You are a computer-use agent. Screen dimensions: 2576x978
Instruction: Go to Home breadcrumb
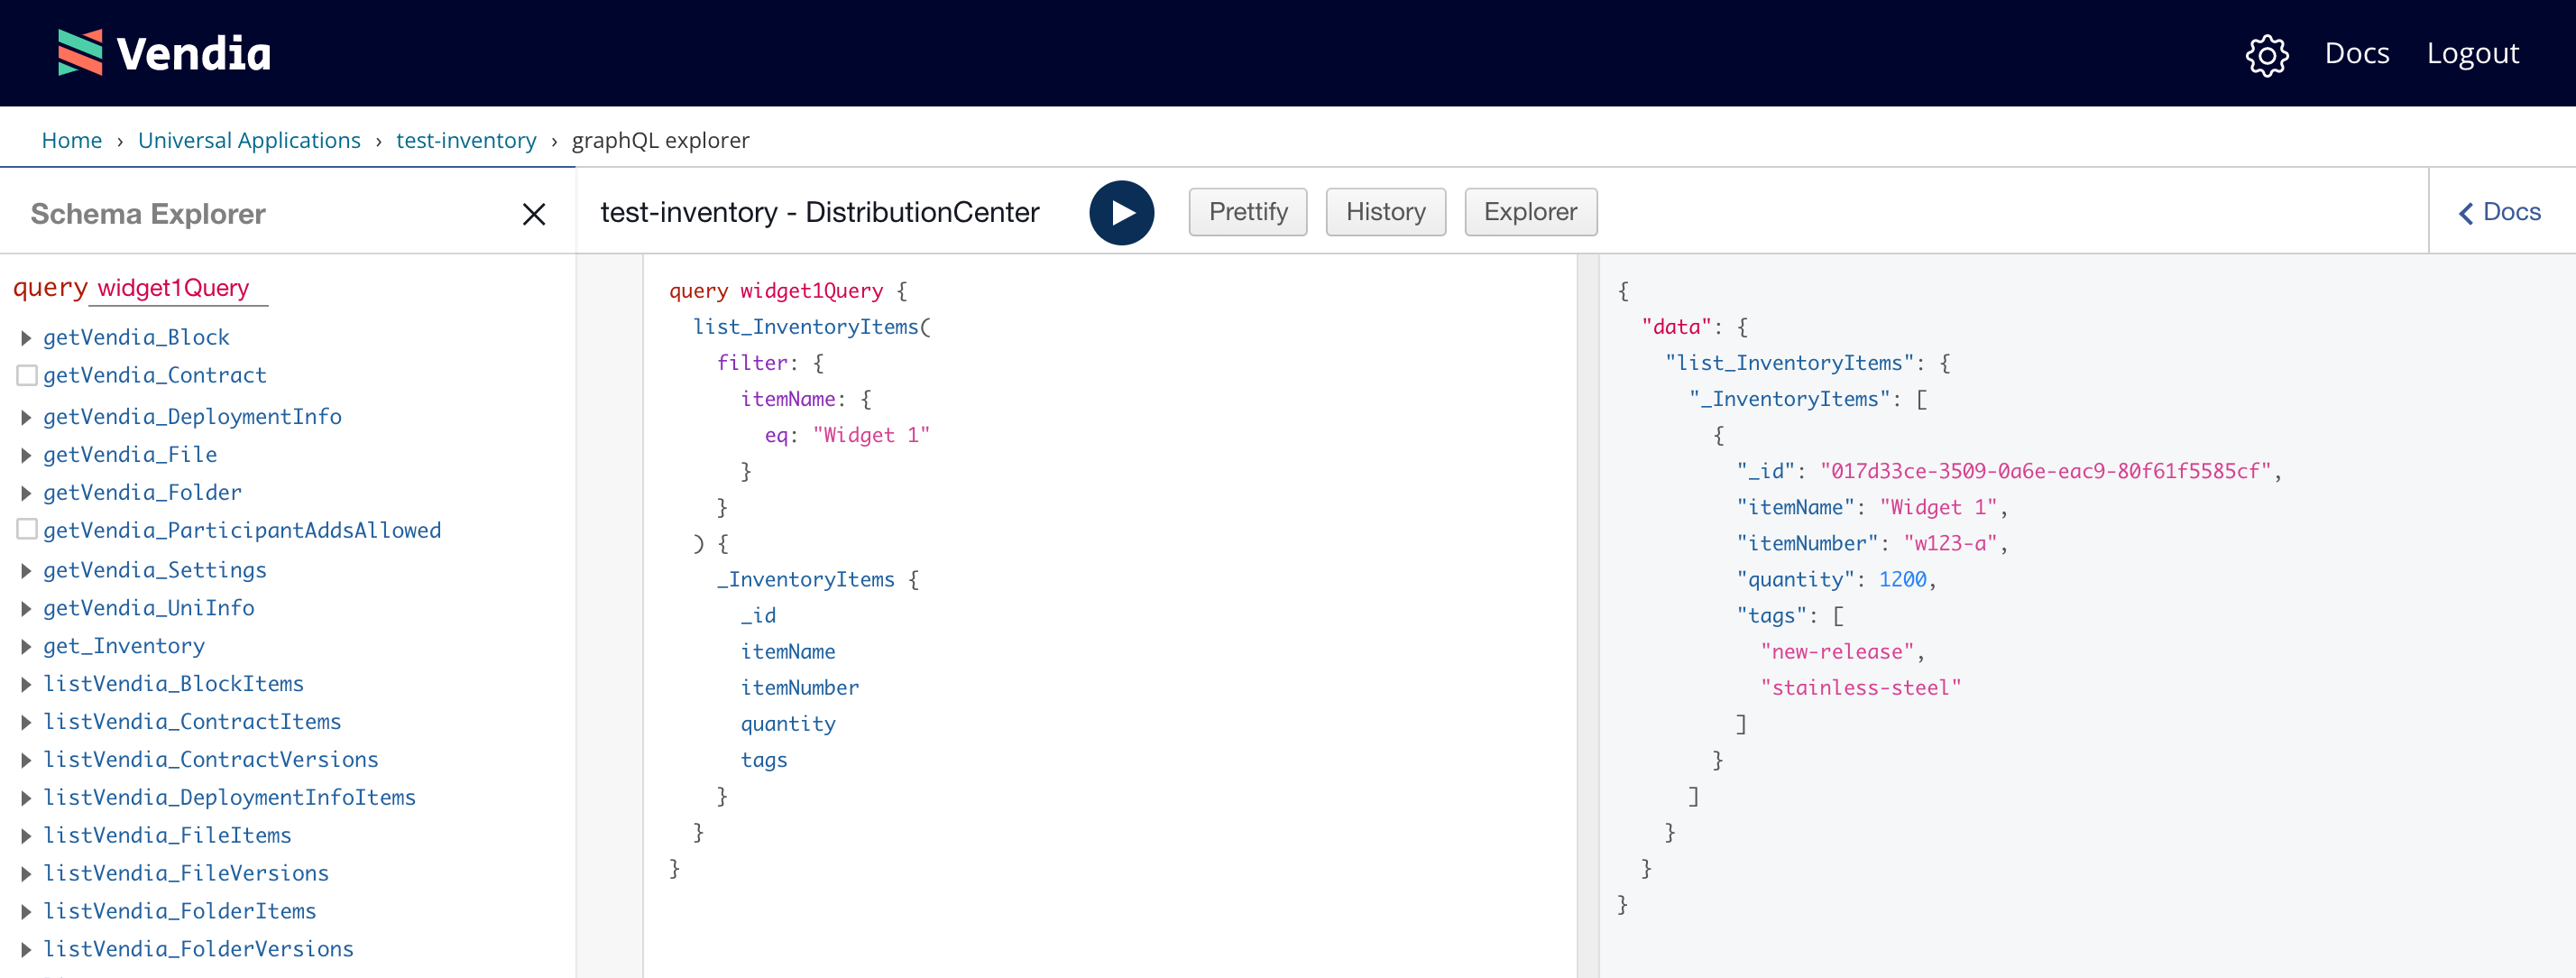(72, 140)
